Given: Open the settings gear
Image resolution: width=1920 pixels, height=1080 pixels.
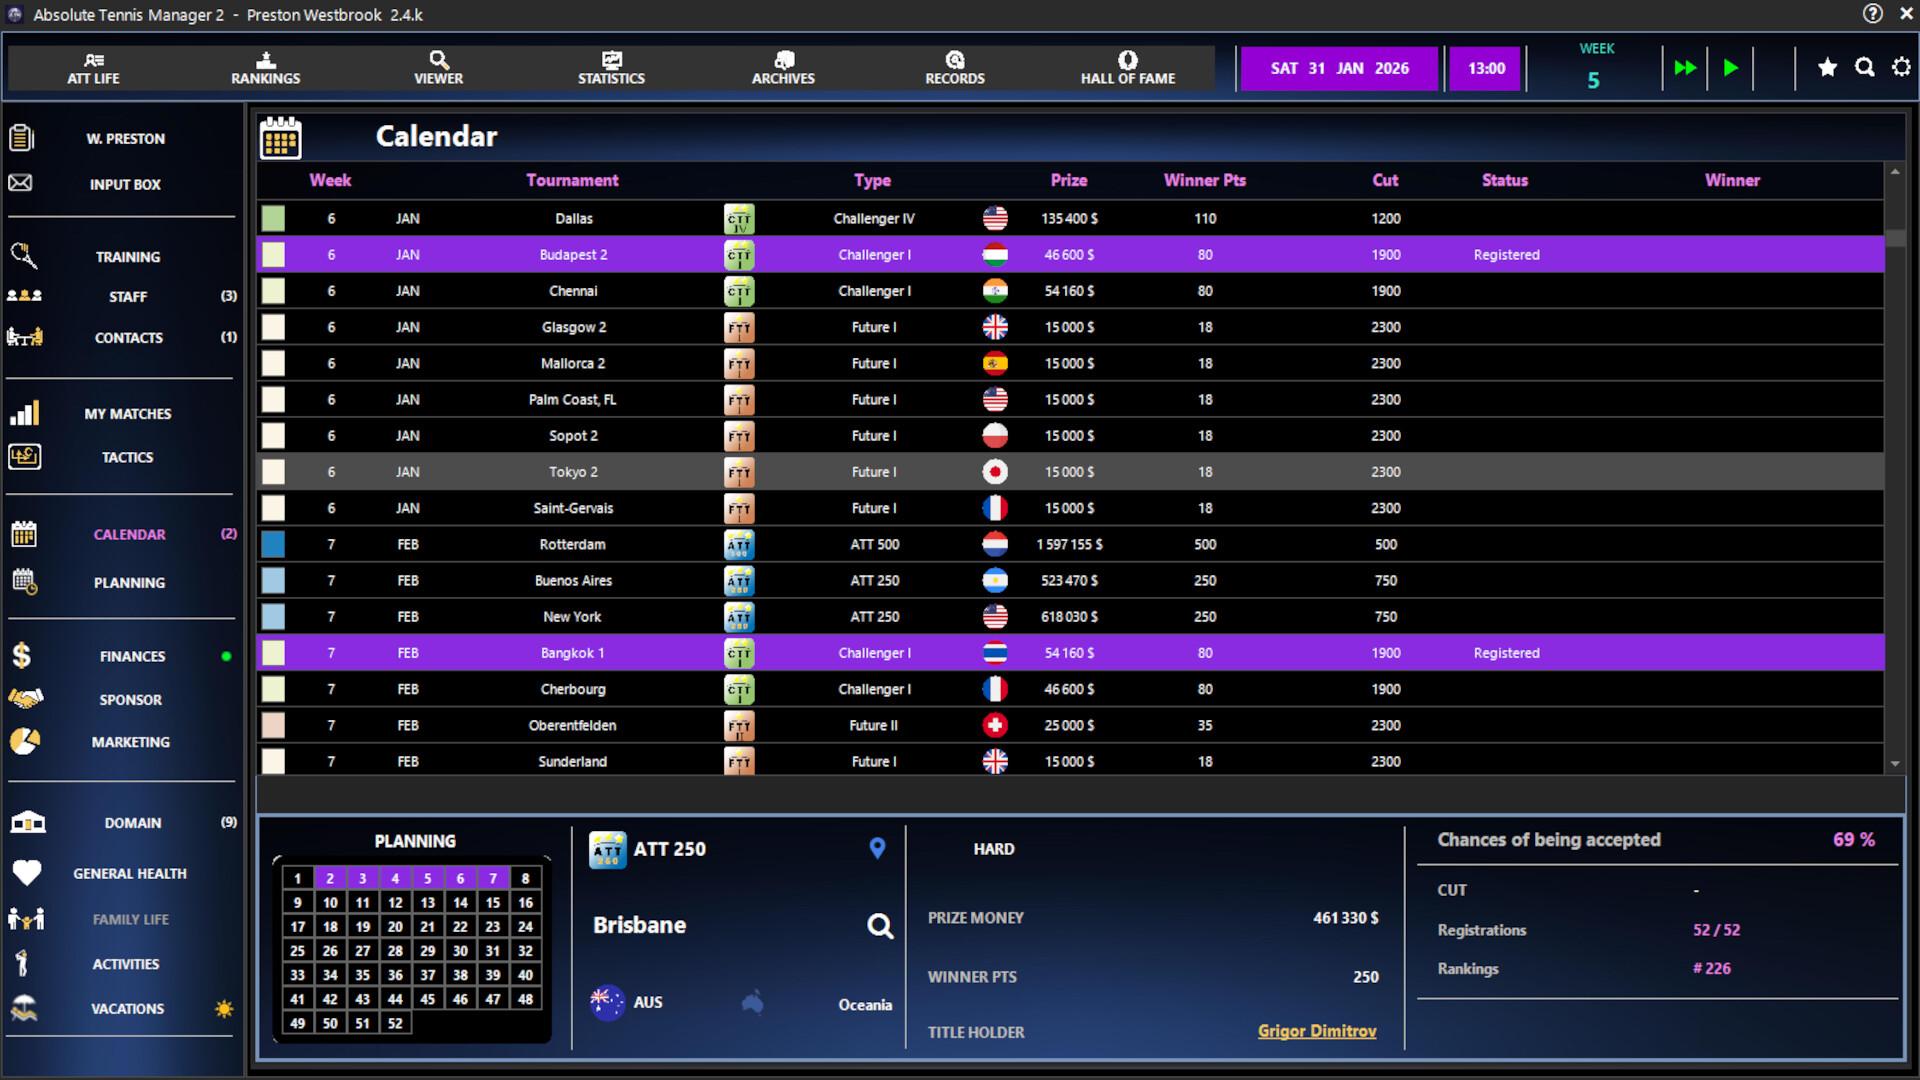Looking at the screenshot, I should click(1901, 67).
